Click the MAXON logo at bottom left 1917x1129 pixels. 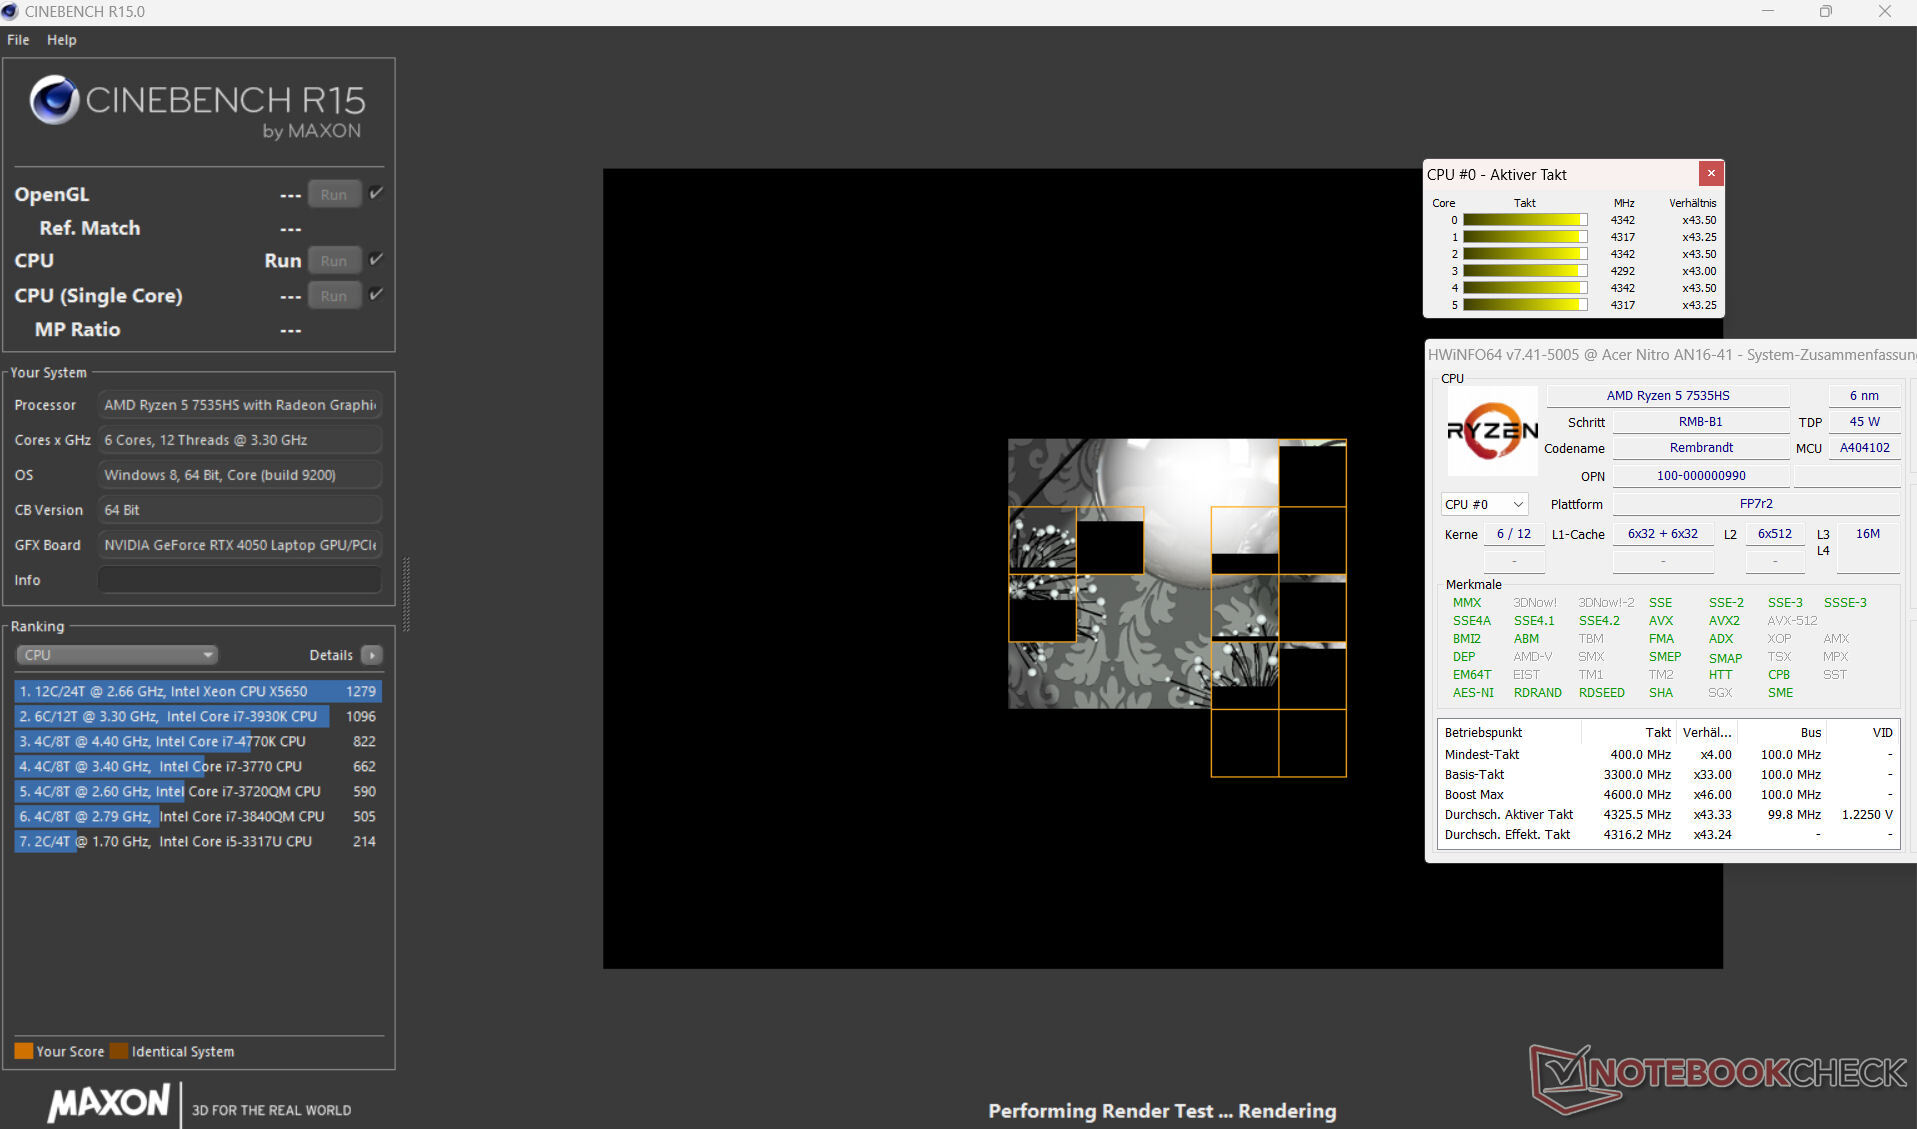109,1103
